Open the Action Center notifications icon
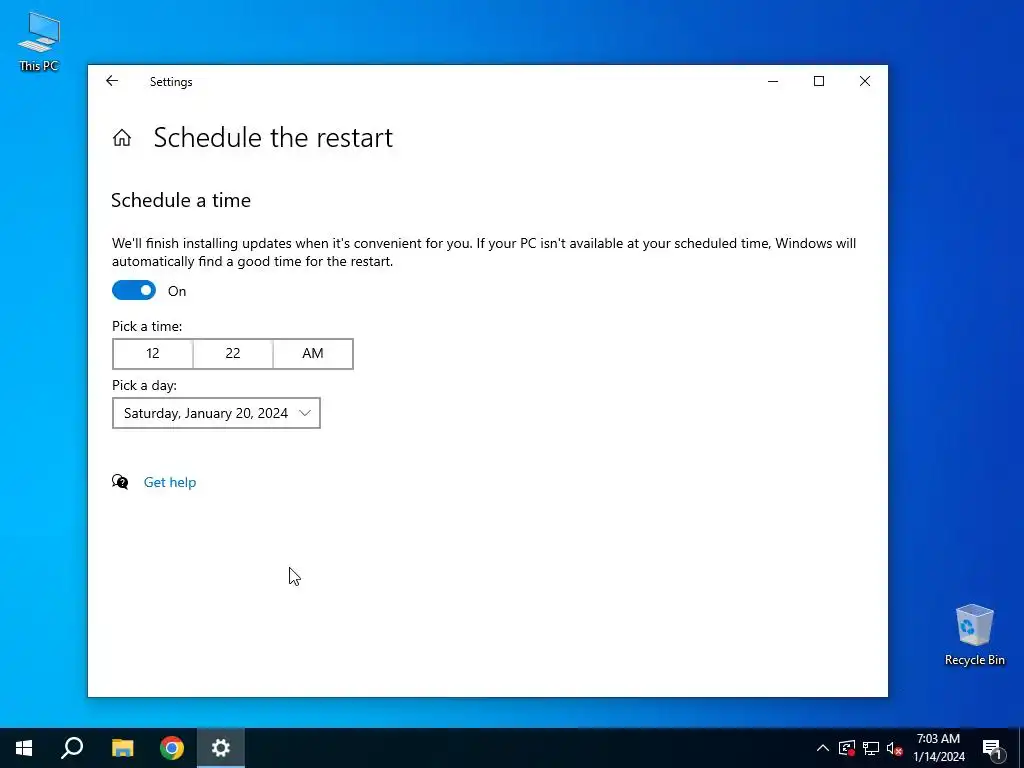Screen dimensions: 1024x768 click(992, 748)
